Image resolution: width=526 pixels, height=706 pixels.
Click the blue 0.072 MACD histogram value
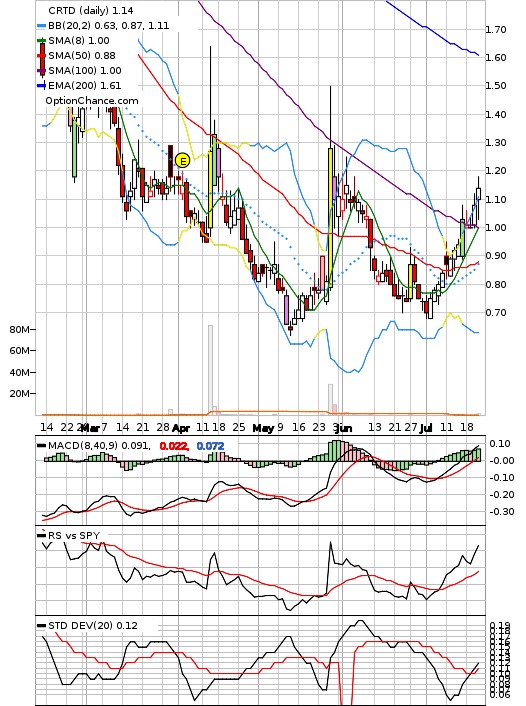[x=210, y=446]
